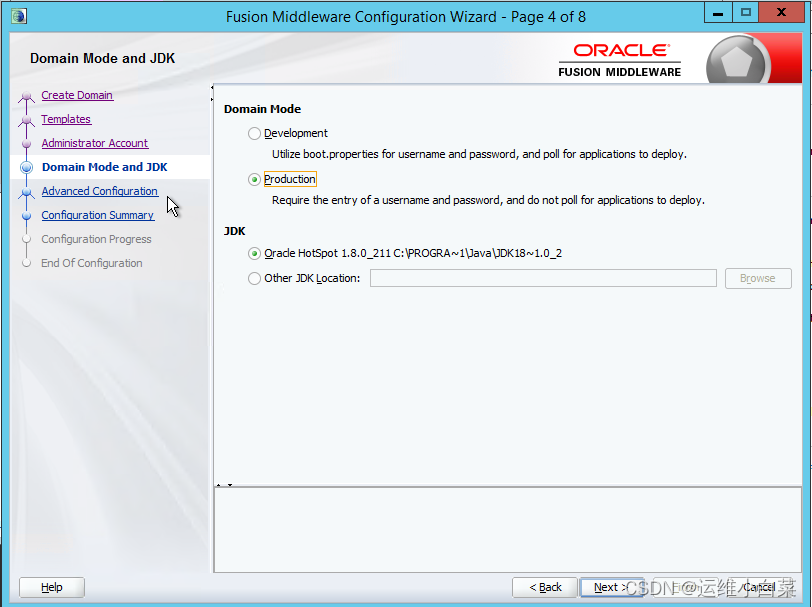The width and height of the screenshot is (812, 607).
Task: Click the Create Domain step node icon
Action: click(26, 96)
